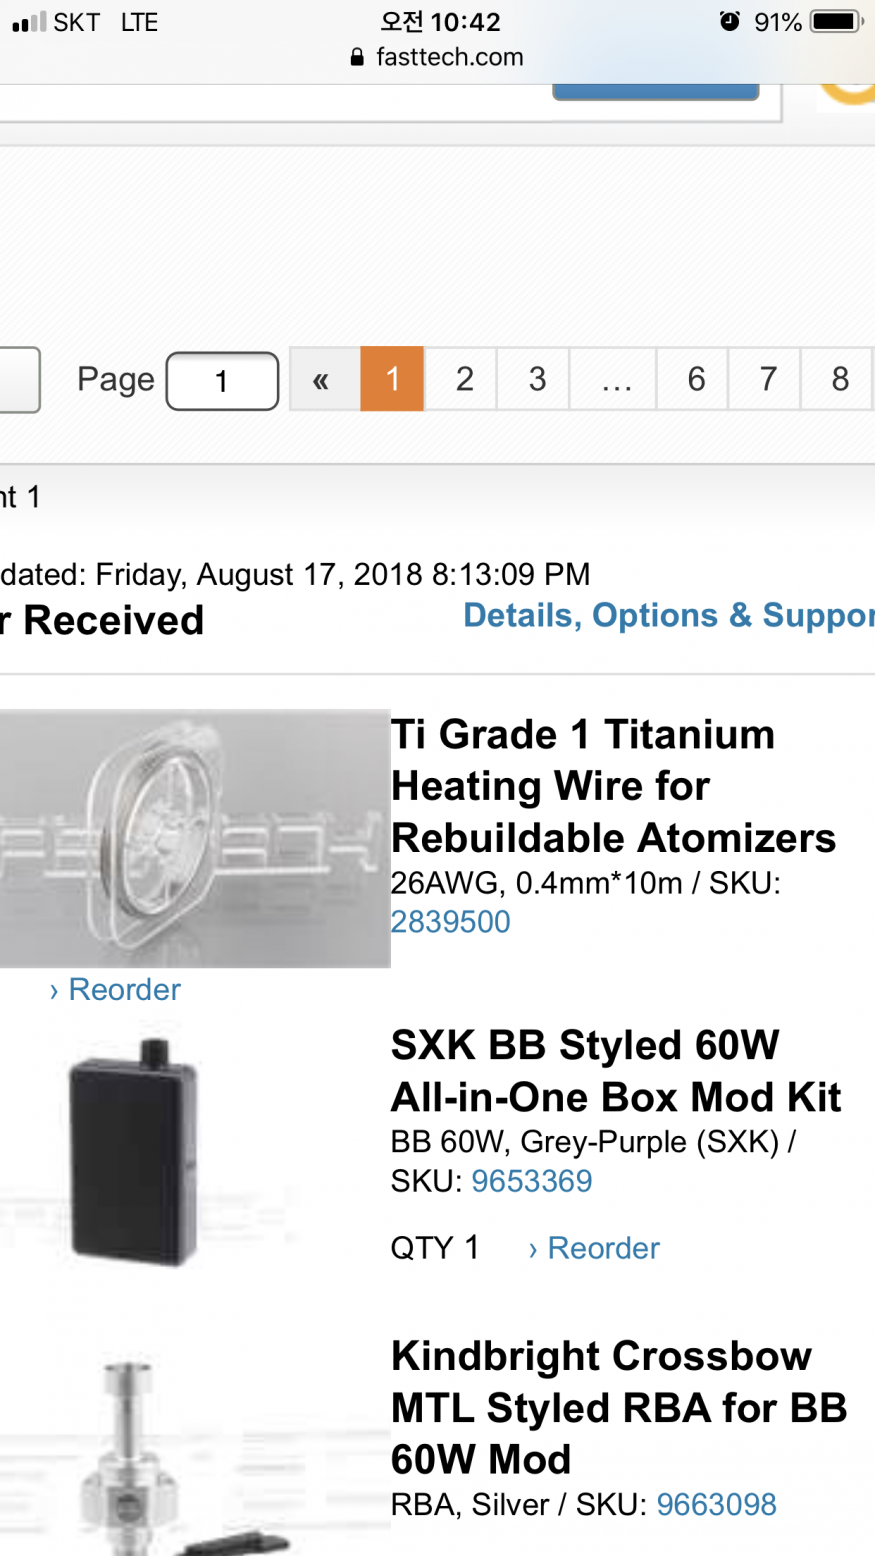875x1556 pixels.
Task: Click the pagination ellipsis button
Action: [x=616, y=379]
